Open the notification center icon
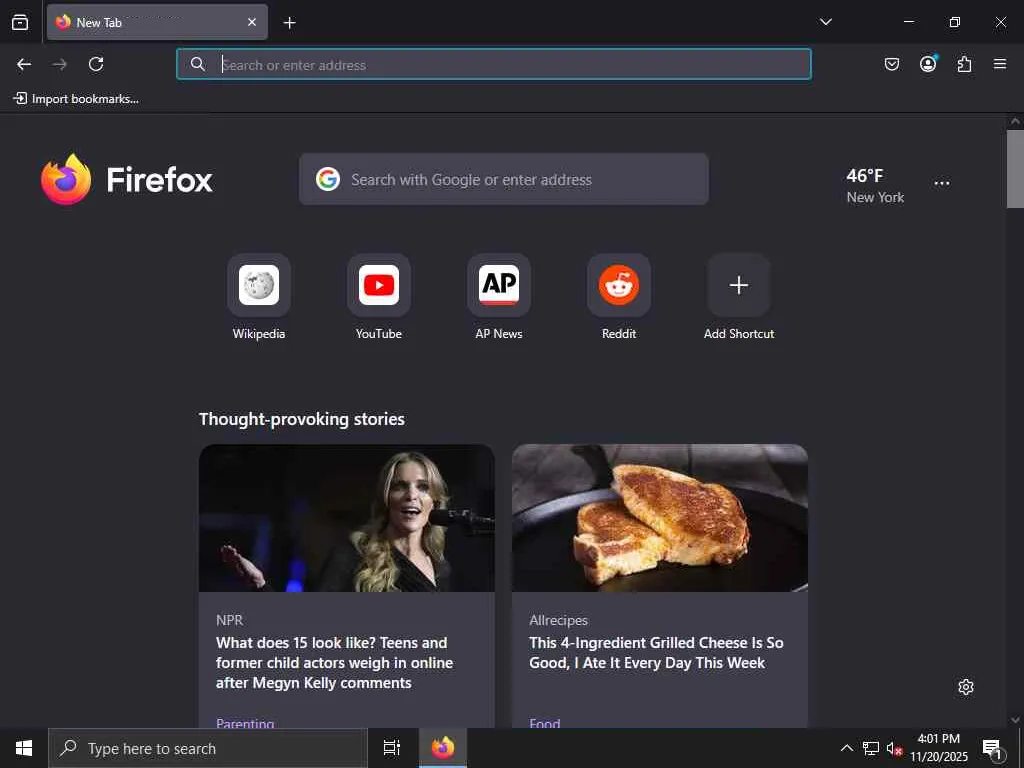1024x768 pixels. [993, 748]
